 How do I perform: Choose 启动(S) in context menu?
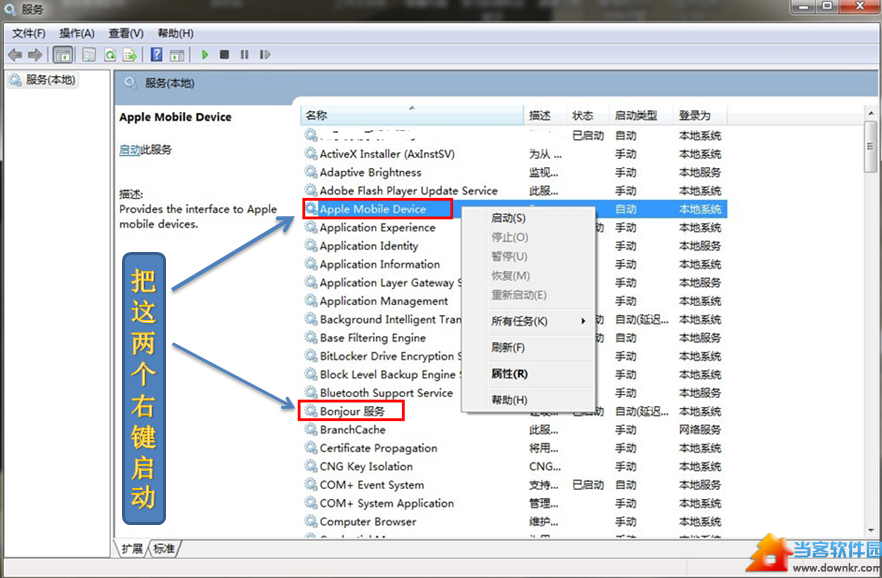[508, 218]
